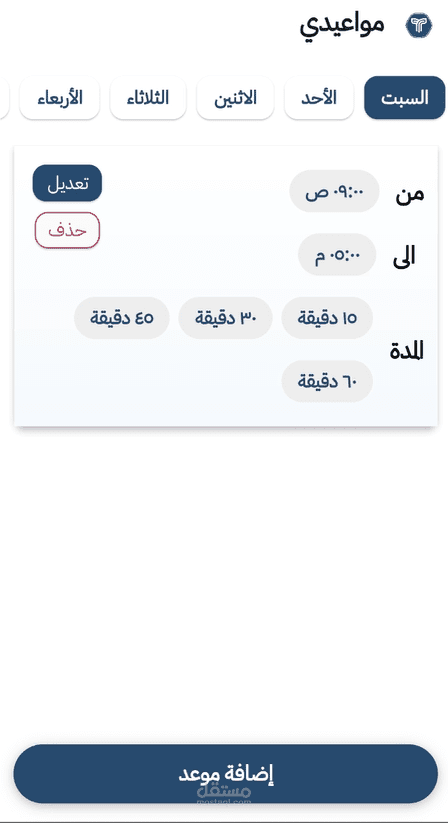Select the السبت day tab
448x823 pixels.
pos(404,98)
